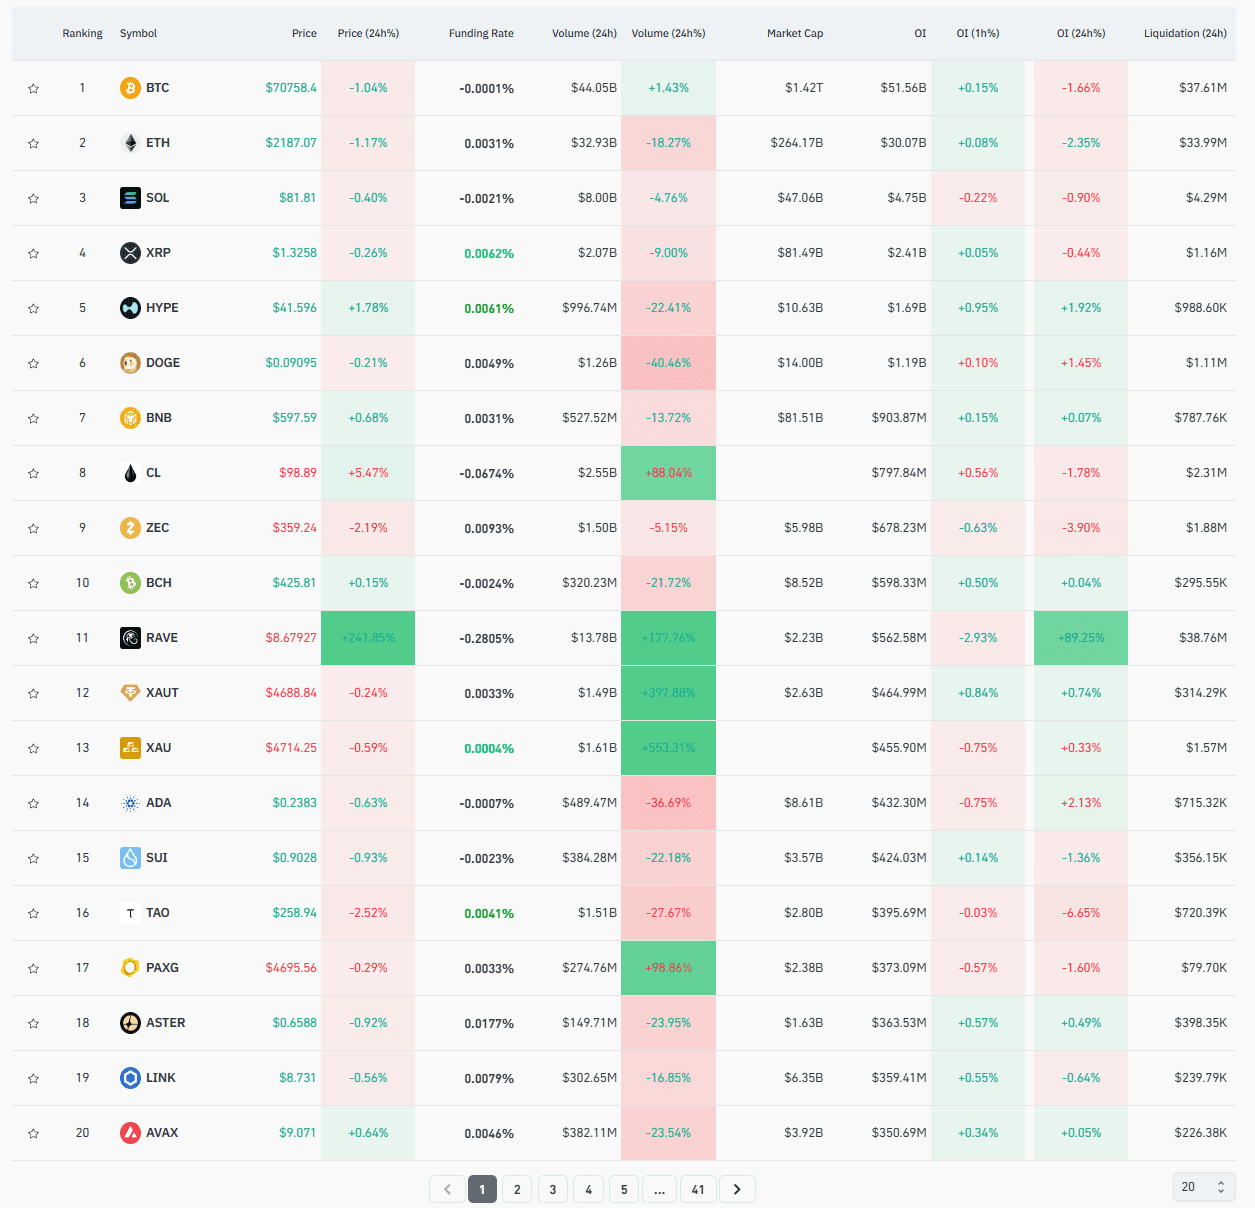
Task: Go to next page using right chevron
Action: (737, 1189)
